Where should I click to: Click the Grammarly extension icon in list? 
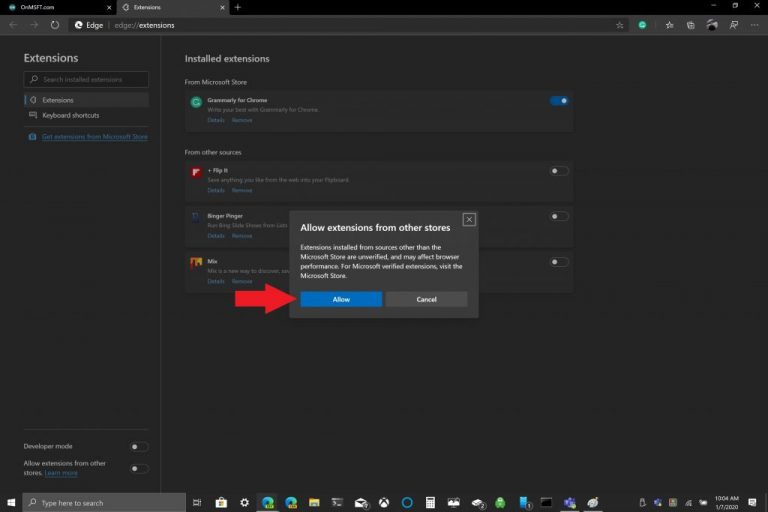[196, 102]
